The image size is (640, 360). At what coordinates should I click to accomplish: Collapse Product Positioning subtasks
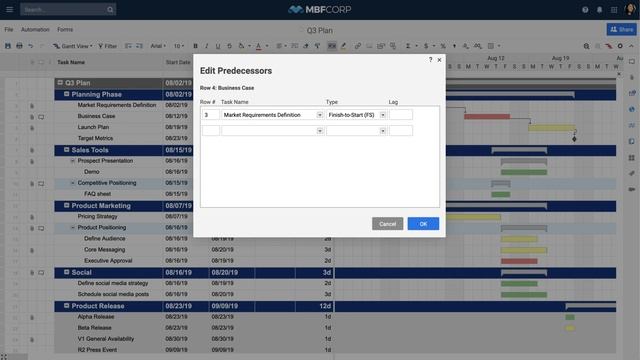click(x=73, y=227)
